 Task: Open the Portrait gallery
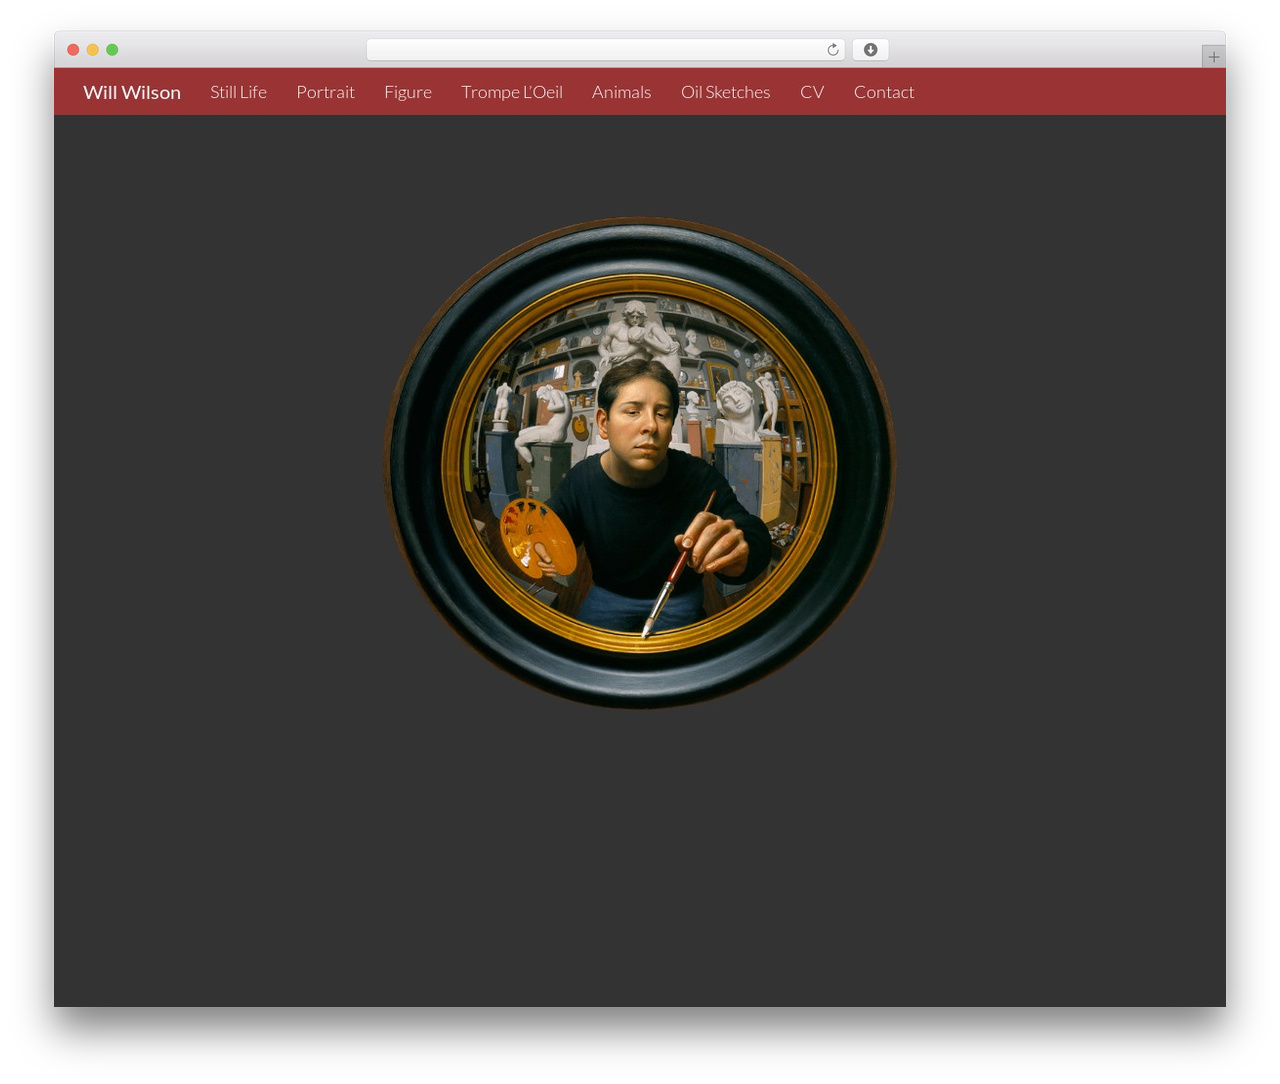(x=325, y=92)
